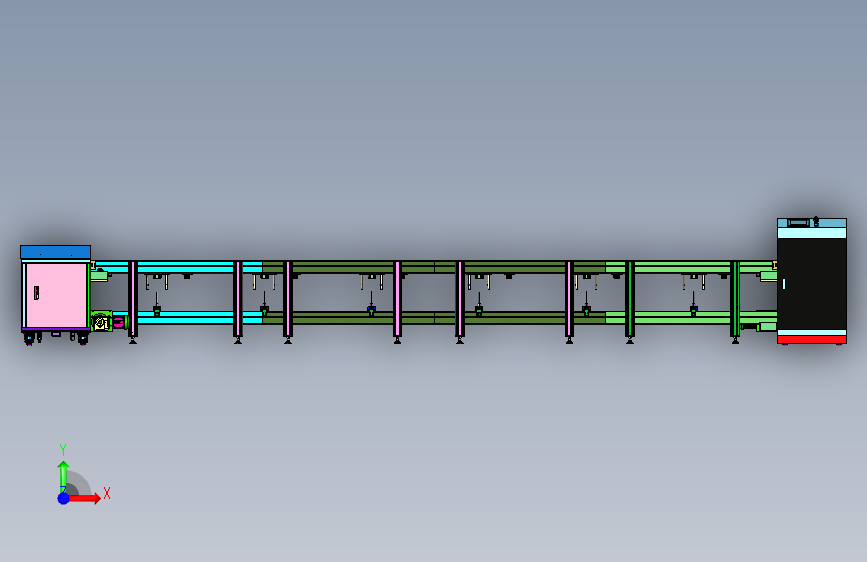867x562 pixels.
Task: Click the white handle on the black cabinet
Action: 784,284
